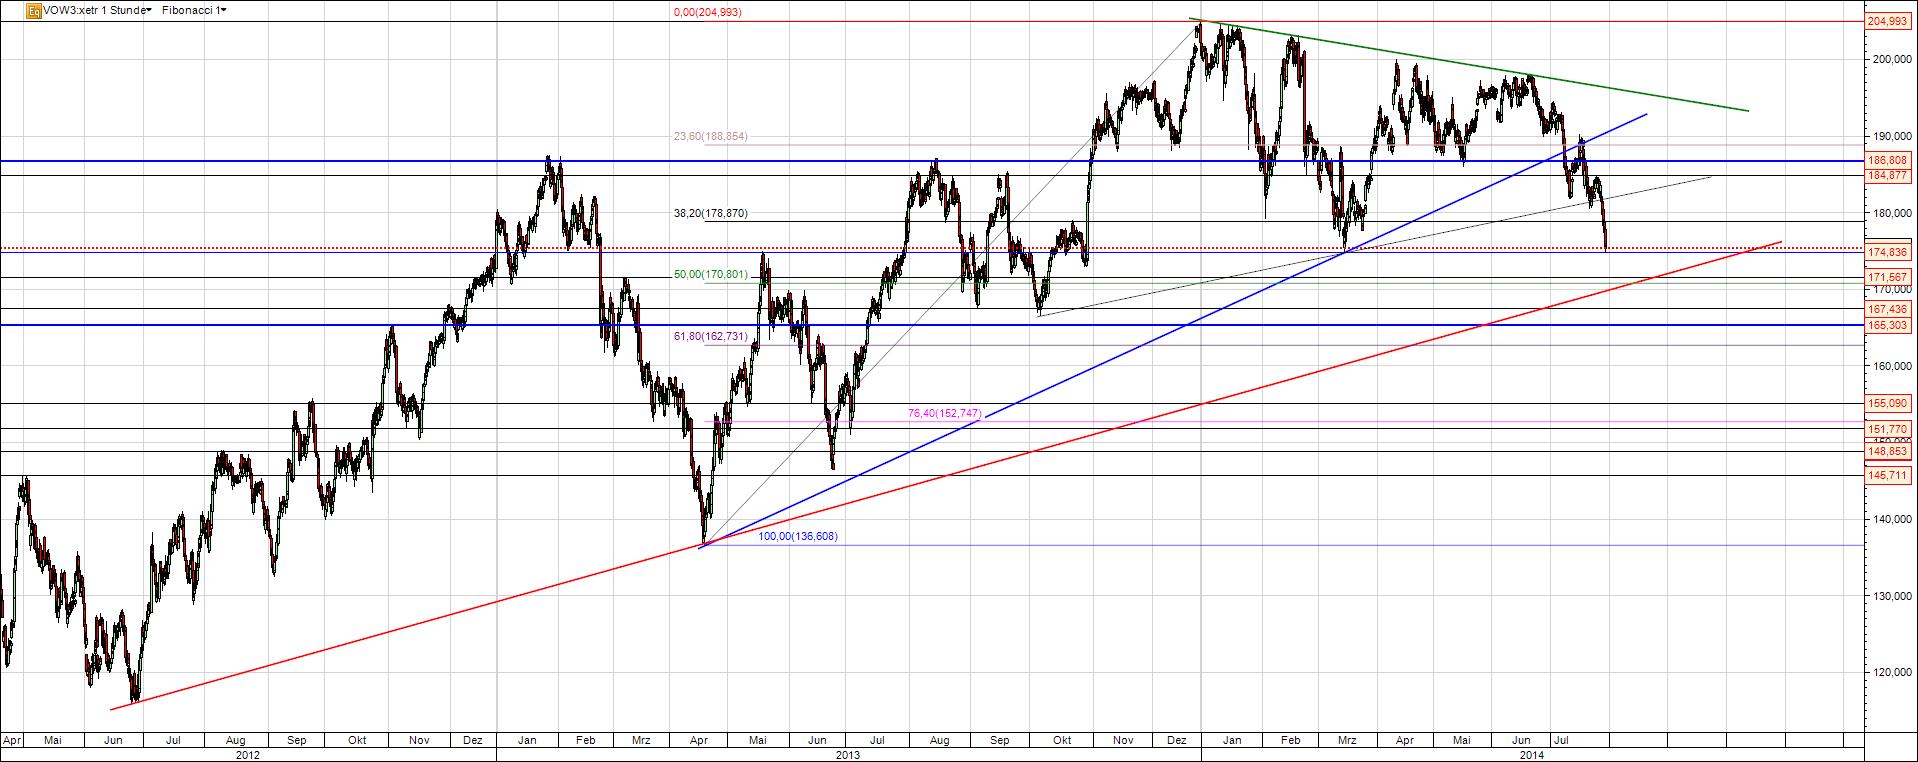Click the 151,770 price level label
Image resolution: width=1918 pixels, height=762 pixels.
pos(1890,429)
